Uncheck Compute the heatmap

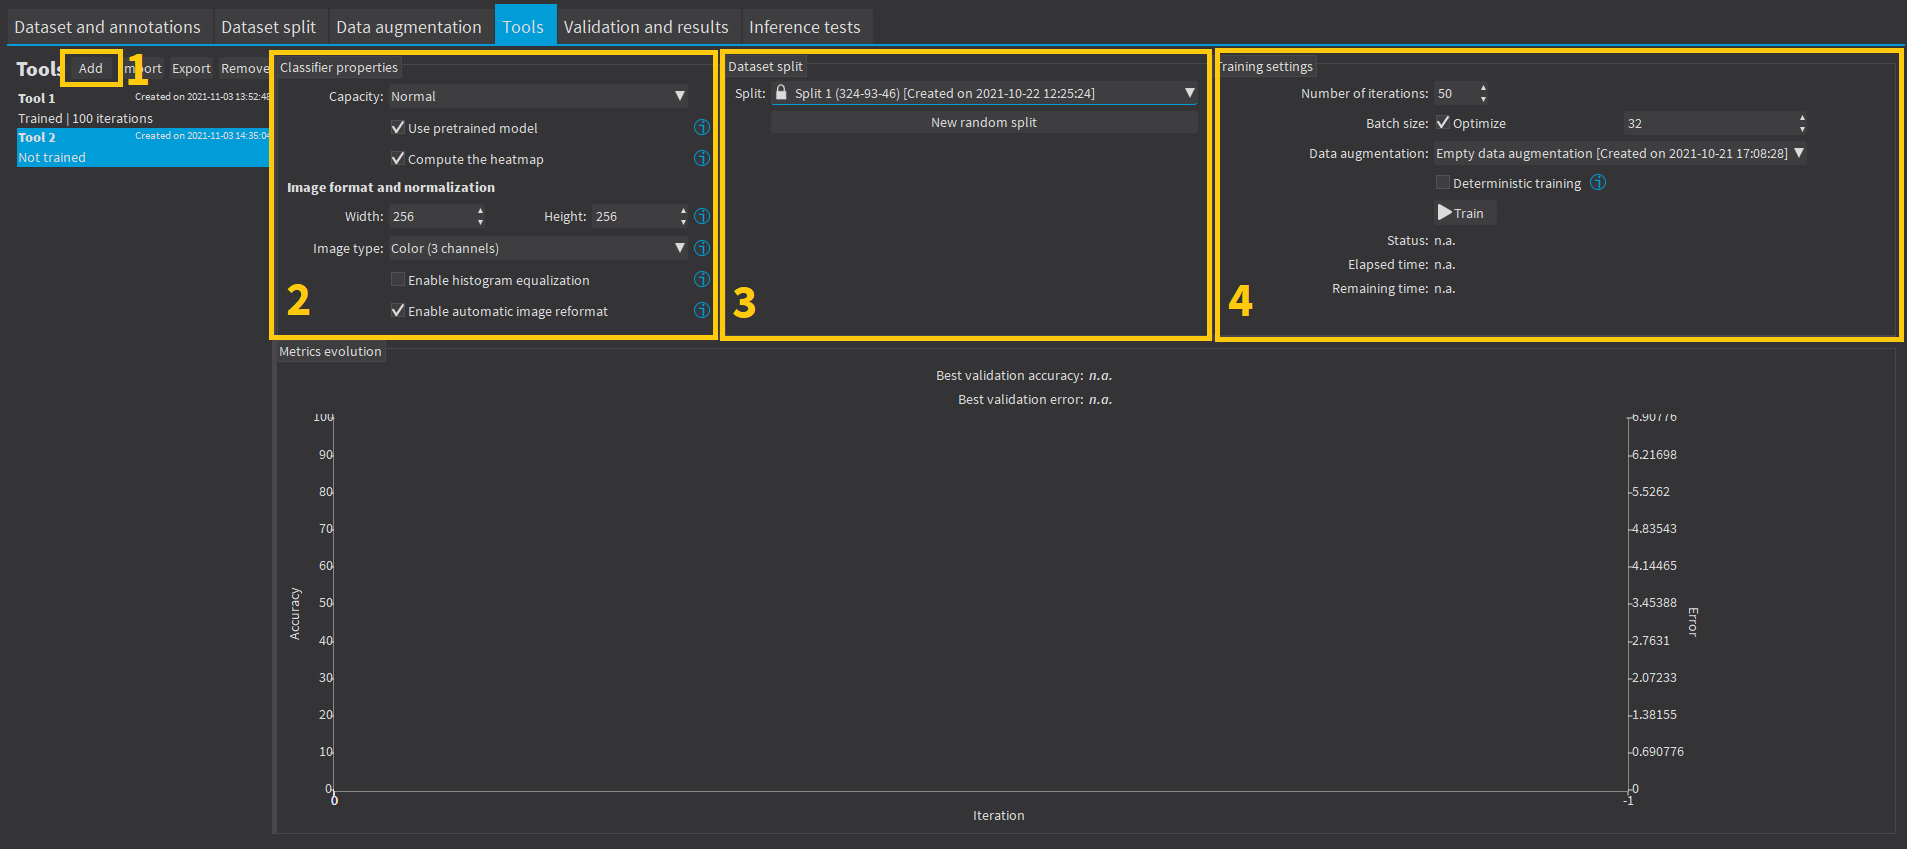coord(398,158)
